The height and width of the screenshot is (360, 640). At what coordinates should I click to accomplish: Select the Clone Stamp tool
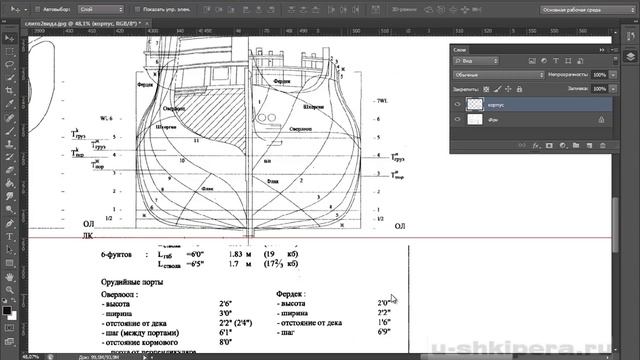point(9,144)
